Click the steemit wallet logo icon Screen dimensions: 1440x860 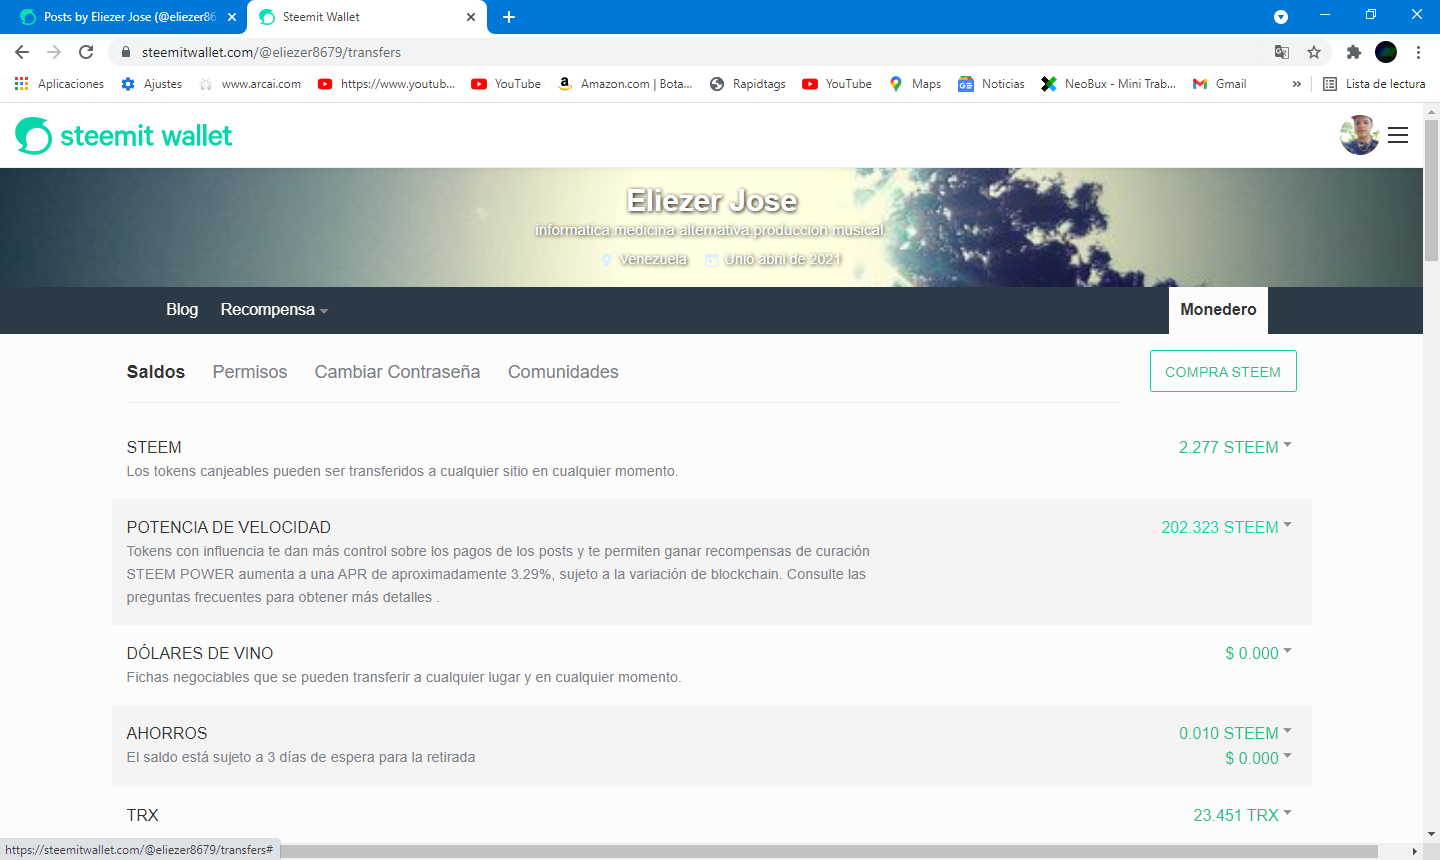click(x=33, y=136)
